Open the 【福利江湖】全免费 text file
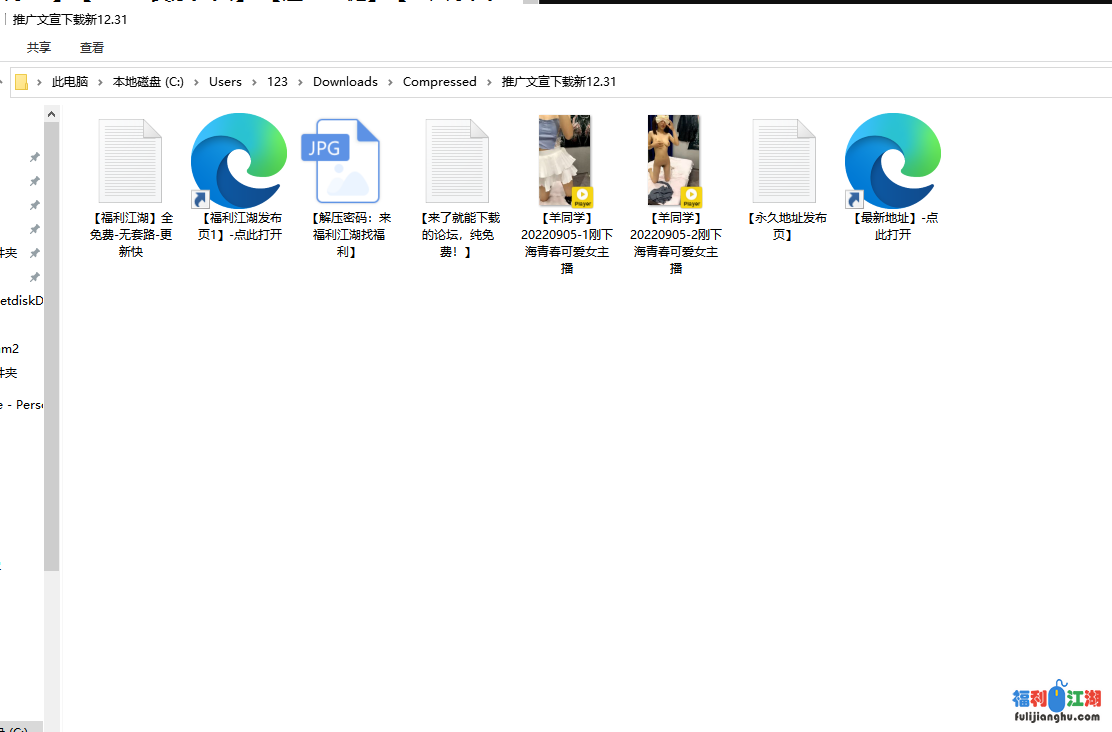The width and height of the screenshot is (1112, 732). pyautogui.click(x=130, y=161)
